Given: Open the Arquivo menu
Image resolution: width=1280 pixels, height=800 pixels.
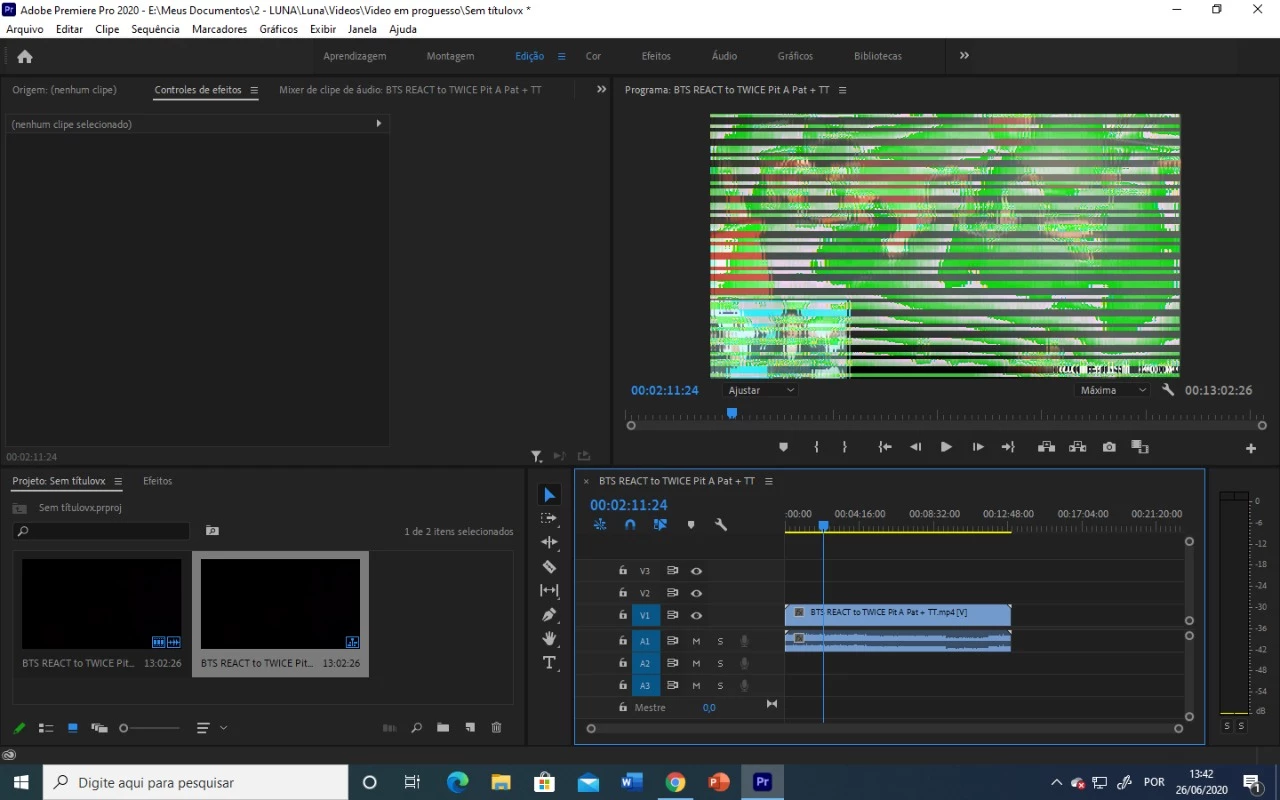Looking at the screenshot, I should tap(25, 29).
